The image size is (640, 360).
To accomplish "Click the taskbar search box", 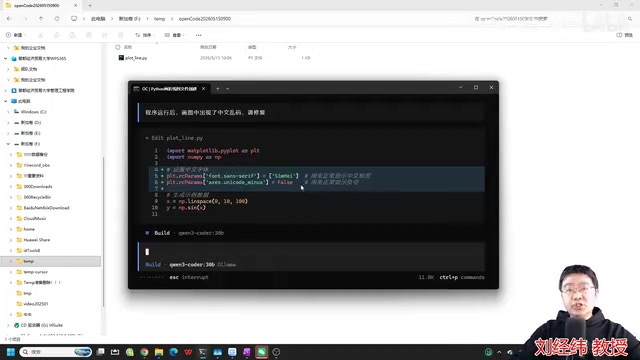I will 56,352.
